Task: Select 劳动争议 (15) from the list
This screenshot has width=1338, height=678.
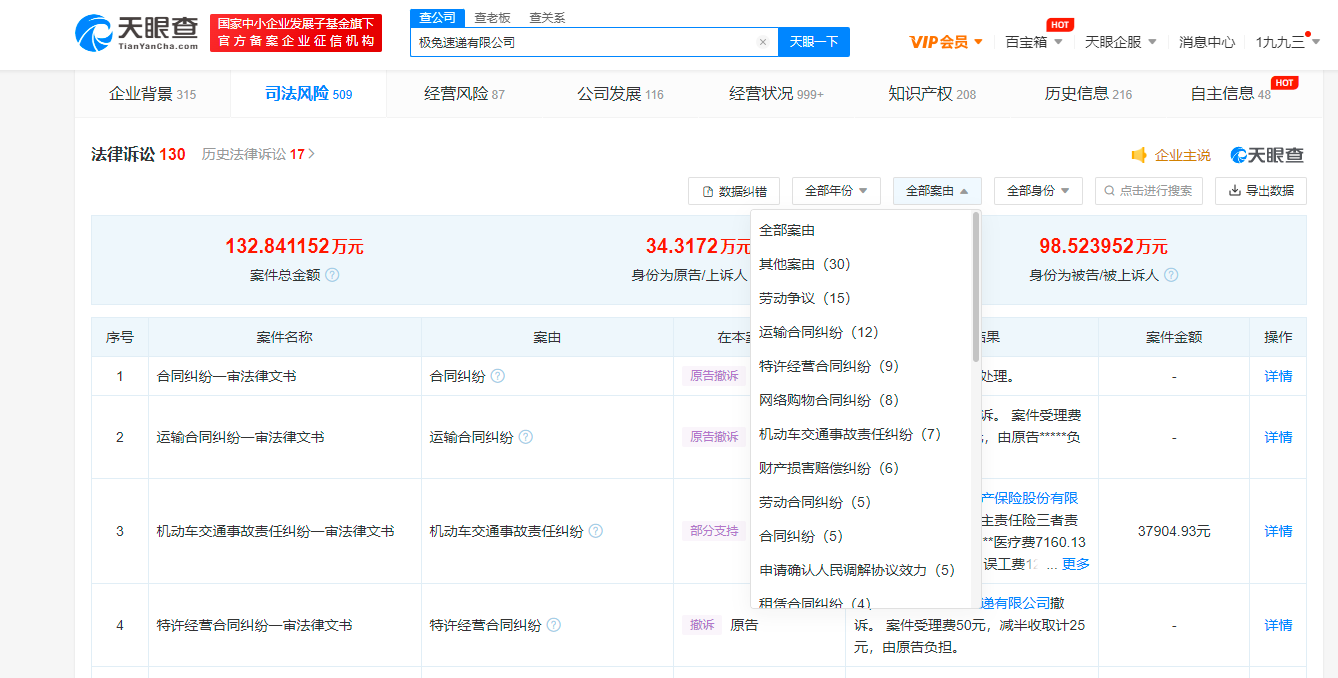Action: (x=804, y=298)
